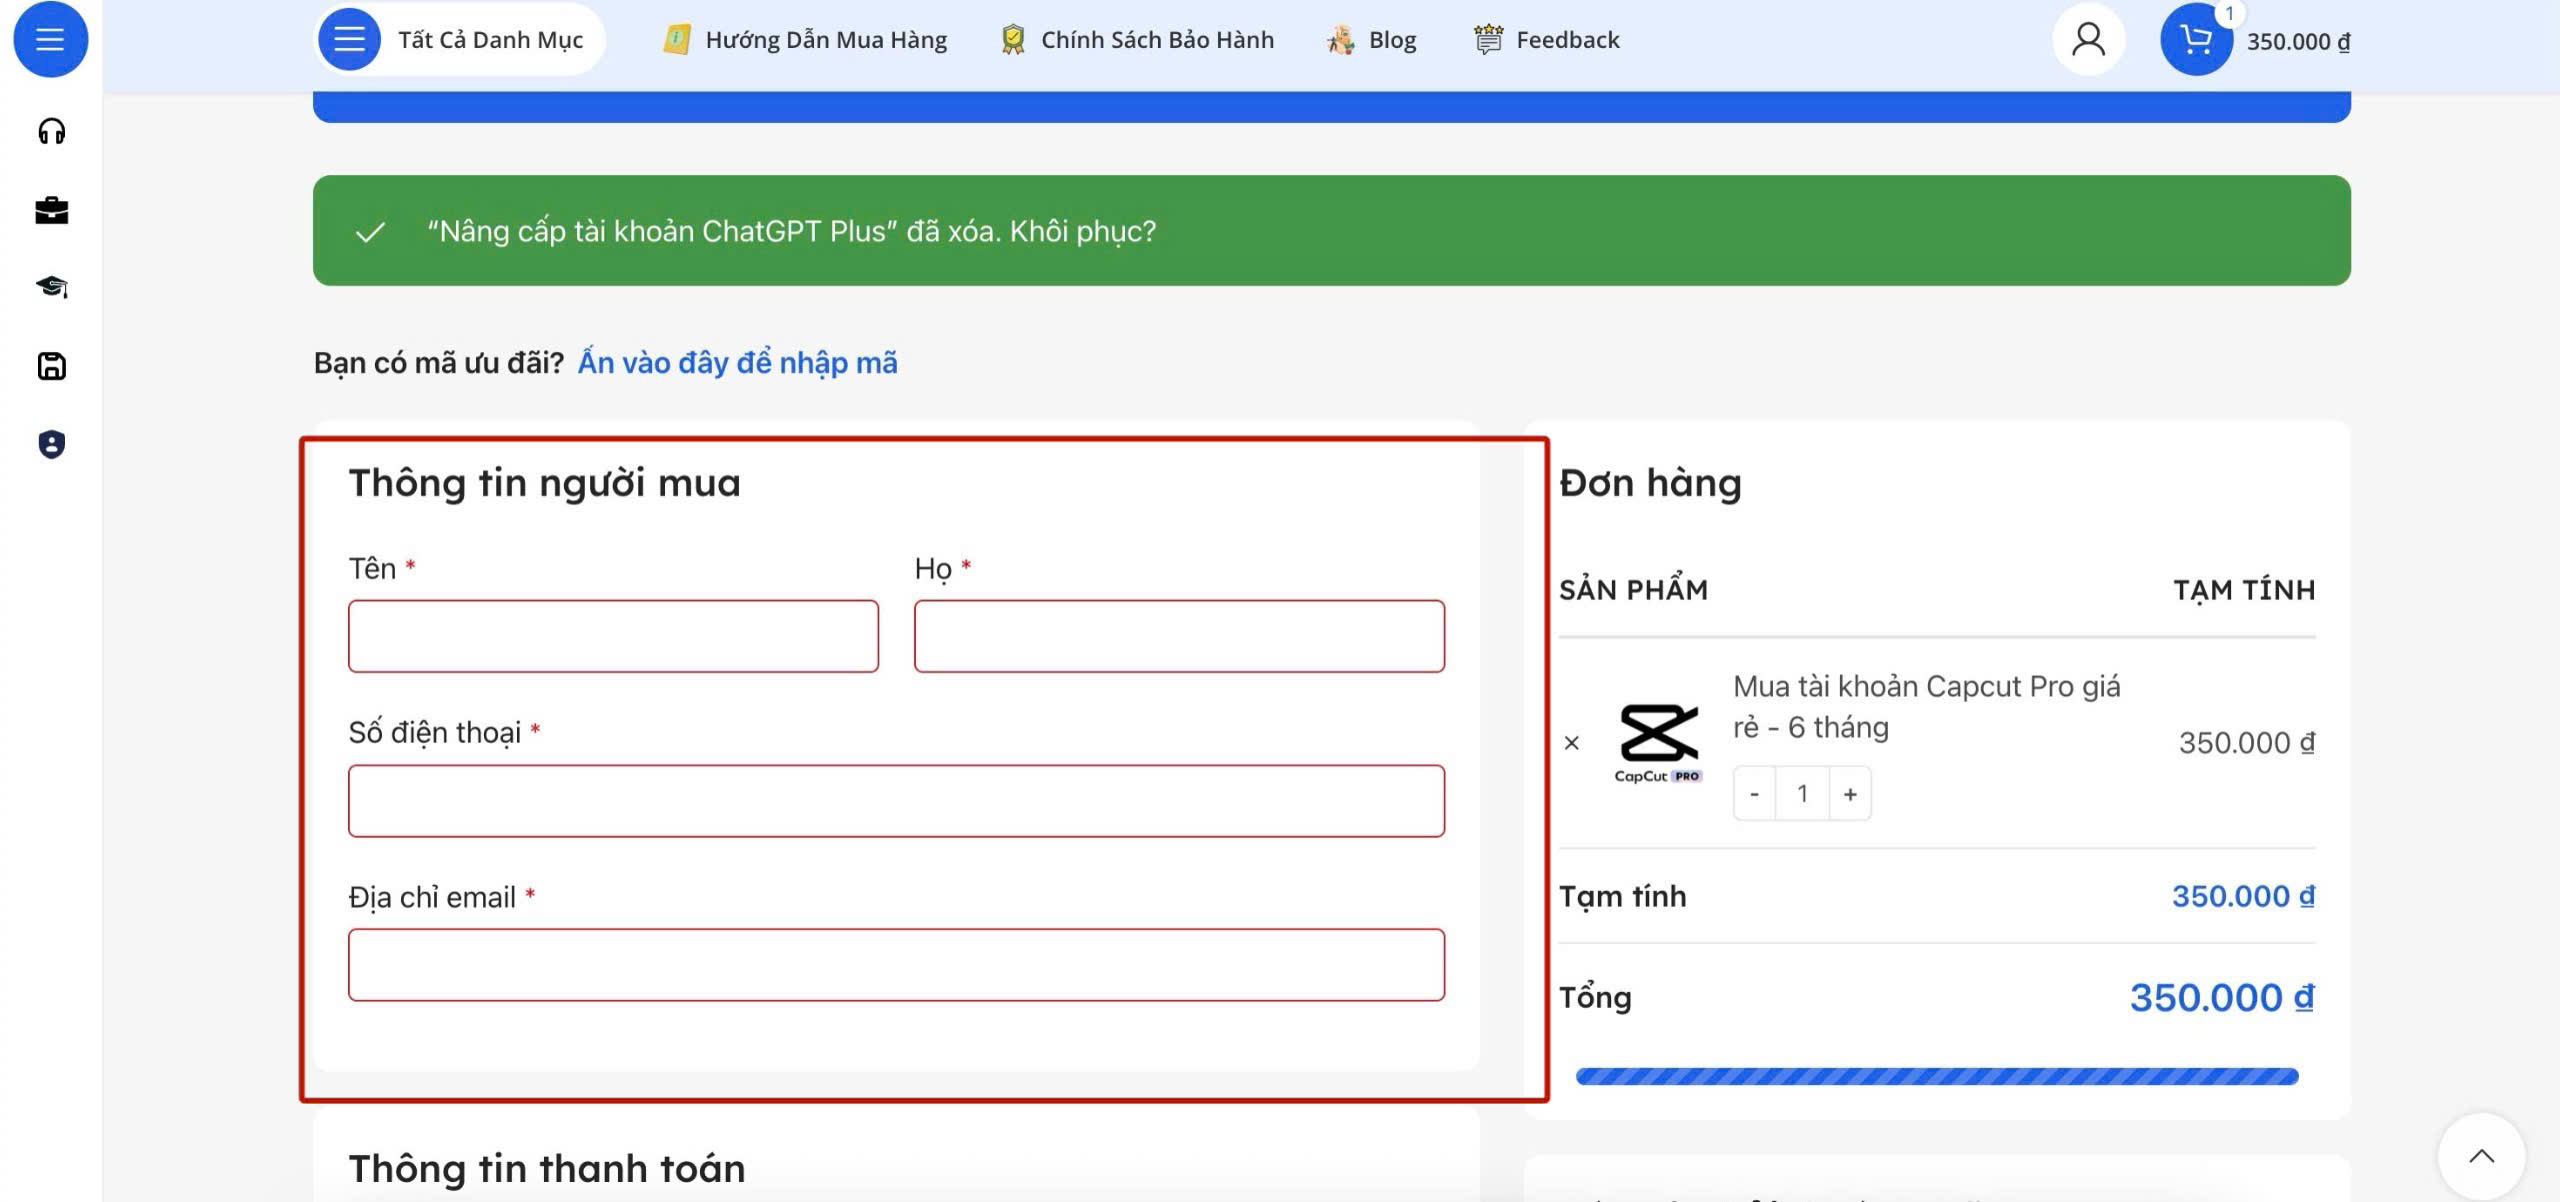The height and width of the screenshot is (1202, 2560).
Task: Decrease Capcut Pro quantity with minus button
Action: click(1754, 794)
